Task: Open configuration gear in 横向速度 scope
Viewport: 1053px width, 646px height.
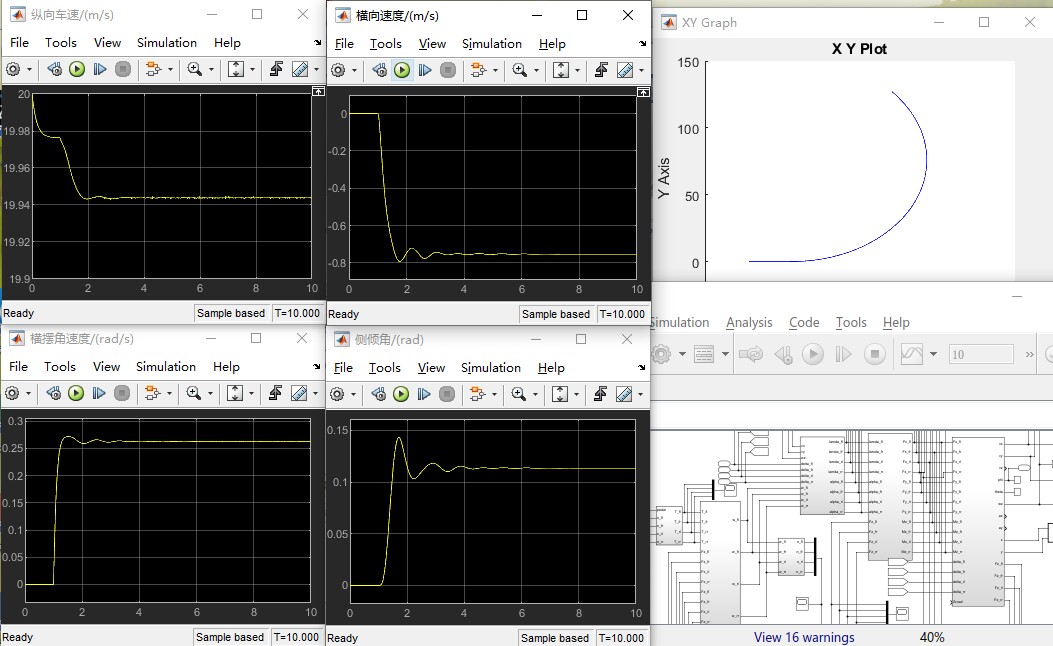Action: point(338,71)
